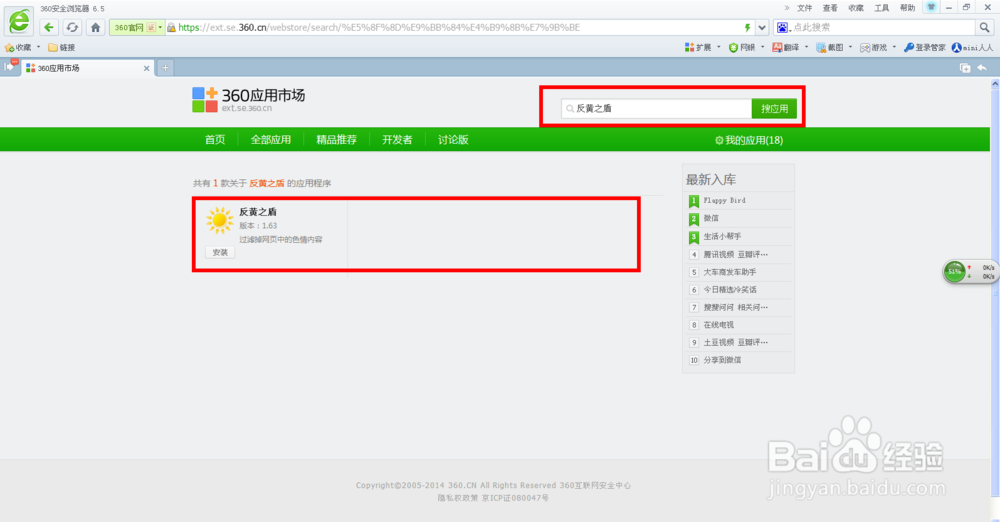Open 大车商发车助手 in the list
The width and height of the screenshot is (1000, 522).
coord(730,272)
